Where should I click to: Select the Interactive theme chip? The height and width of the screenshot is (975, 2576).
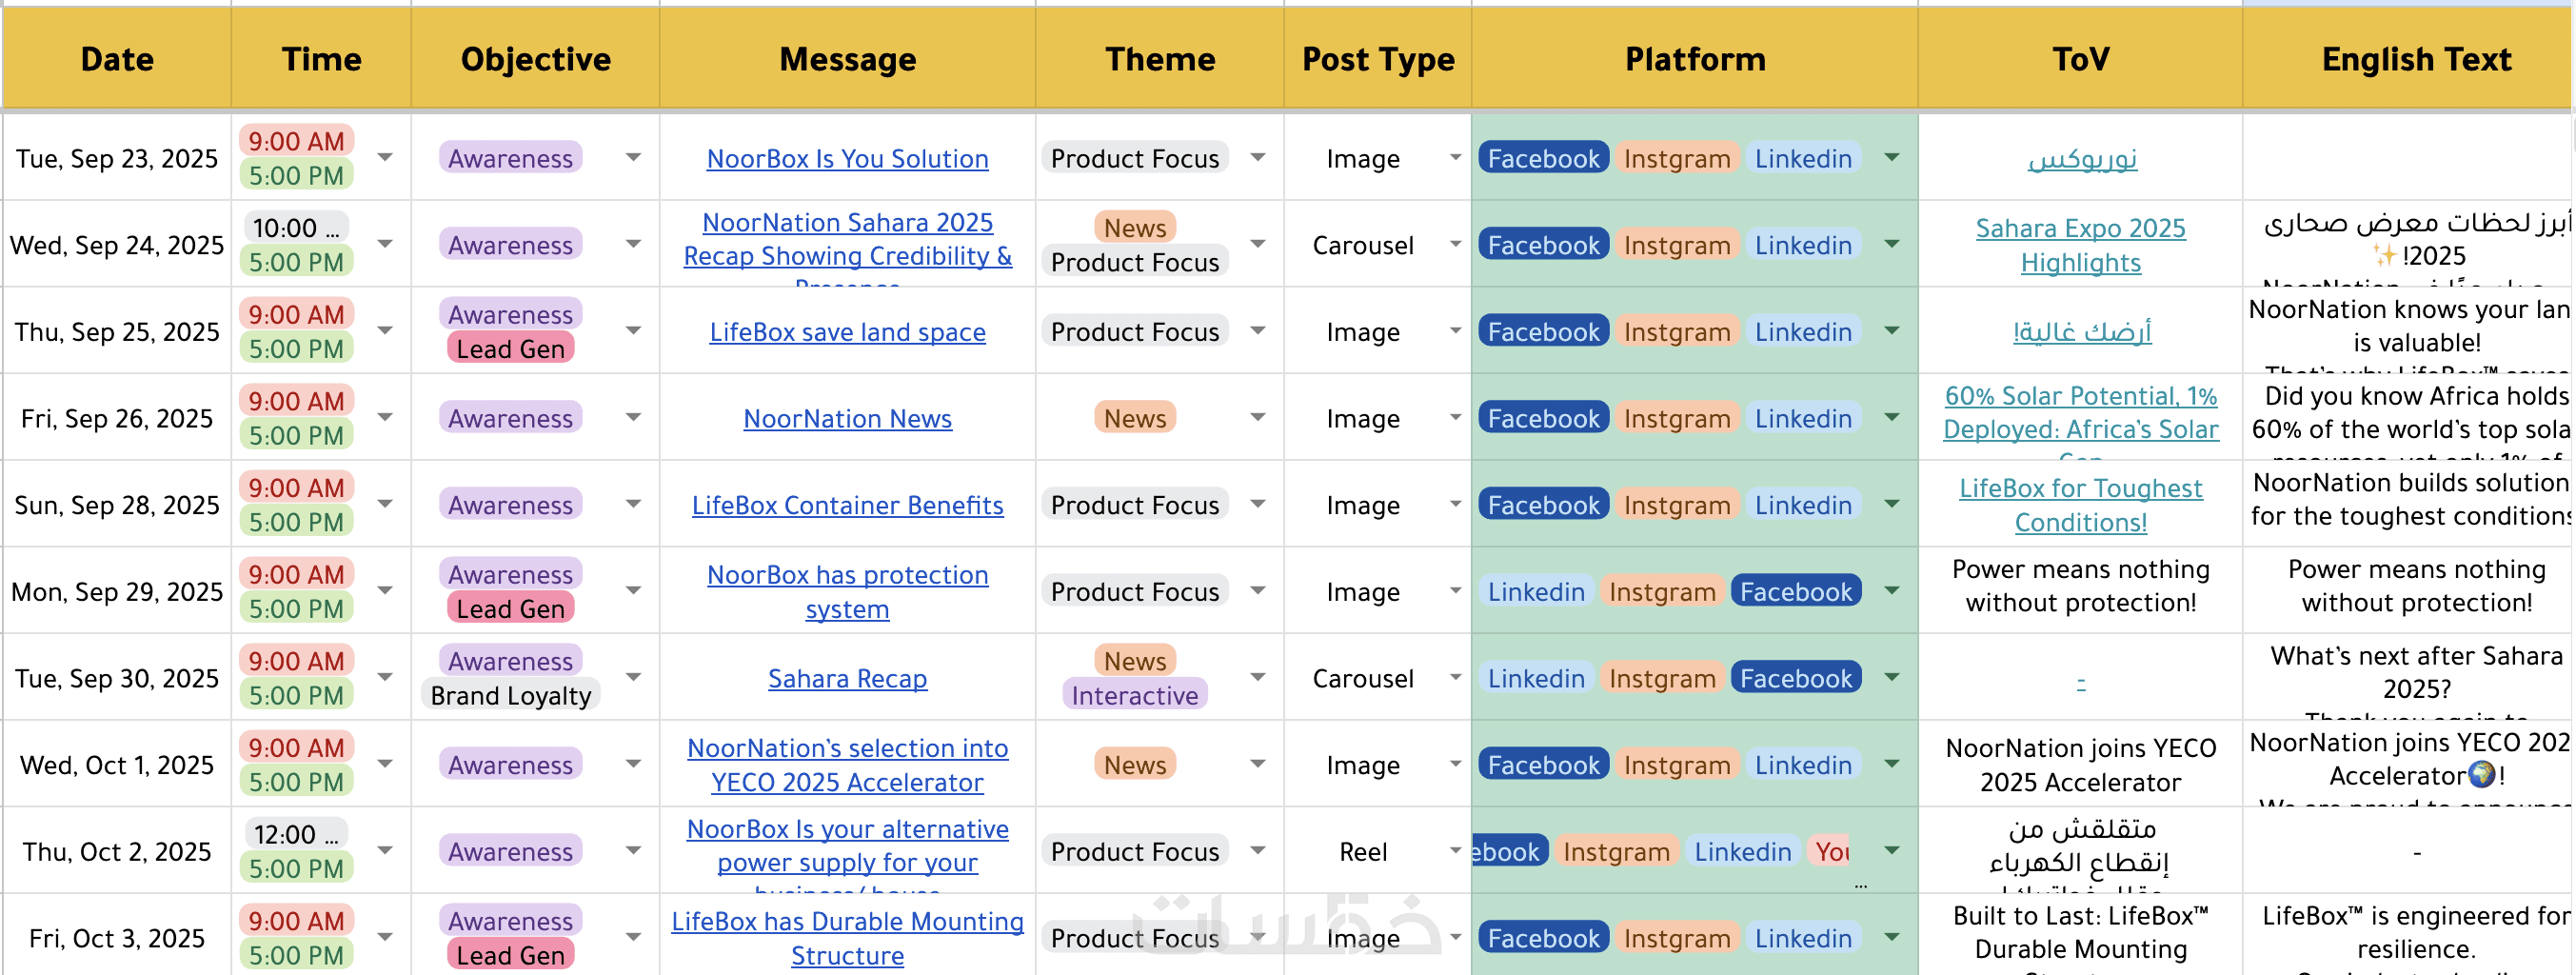(x=1134, y=696)
